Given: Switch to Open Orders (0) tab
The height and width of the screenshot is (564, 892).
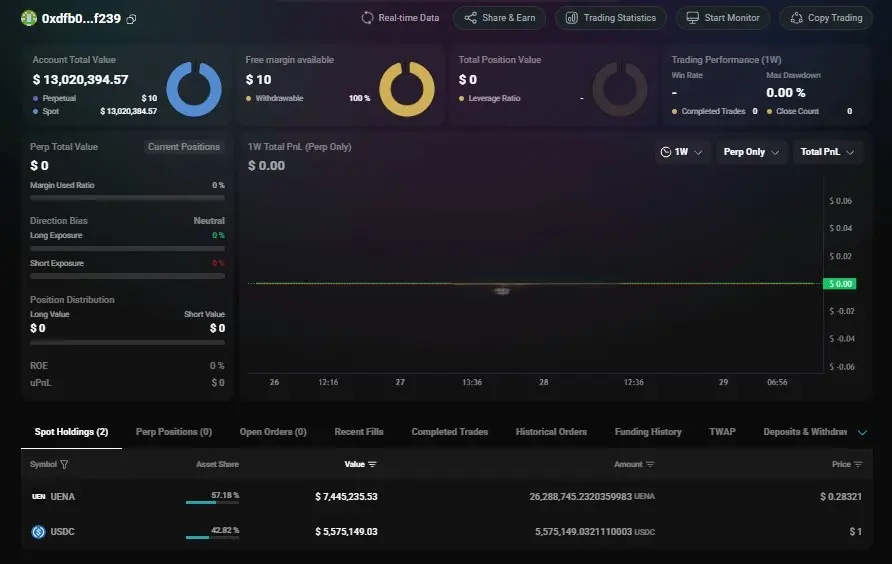Looking at the screenshot, I should click(273, 432).
